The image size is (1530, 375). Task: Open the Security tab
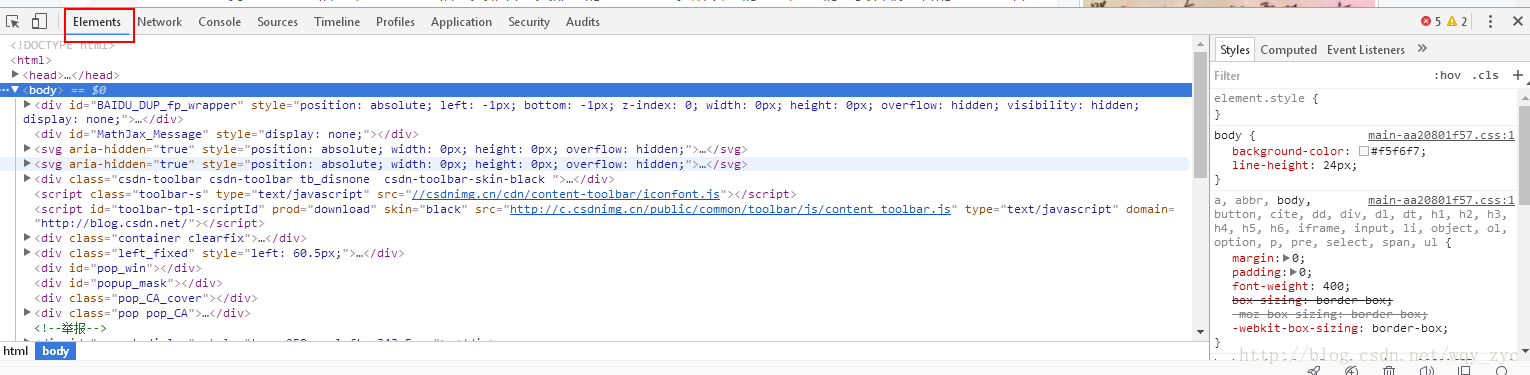pyautogui.click(x=529, y=22)
